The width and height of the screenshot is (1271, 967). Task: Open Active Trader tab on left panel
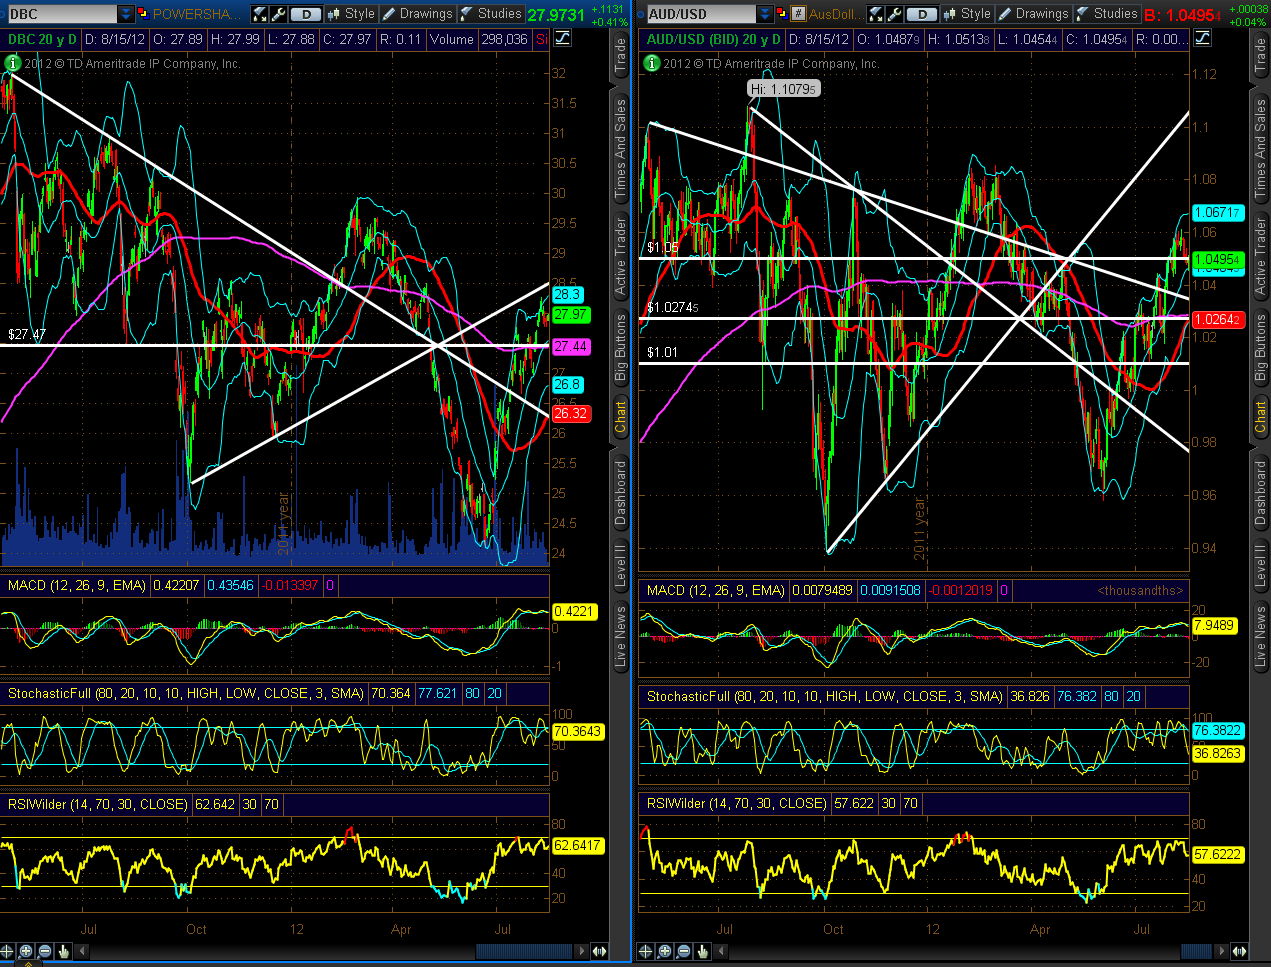tap(620, 256)
